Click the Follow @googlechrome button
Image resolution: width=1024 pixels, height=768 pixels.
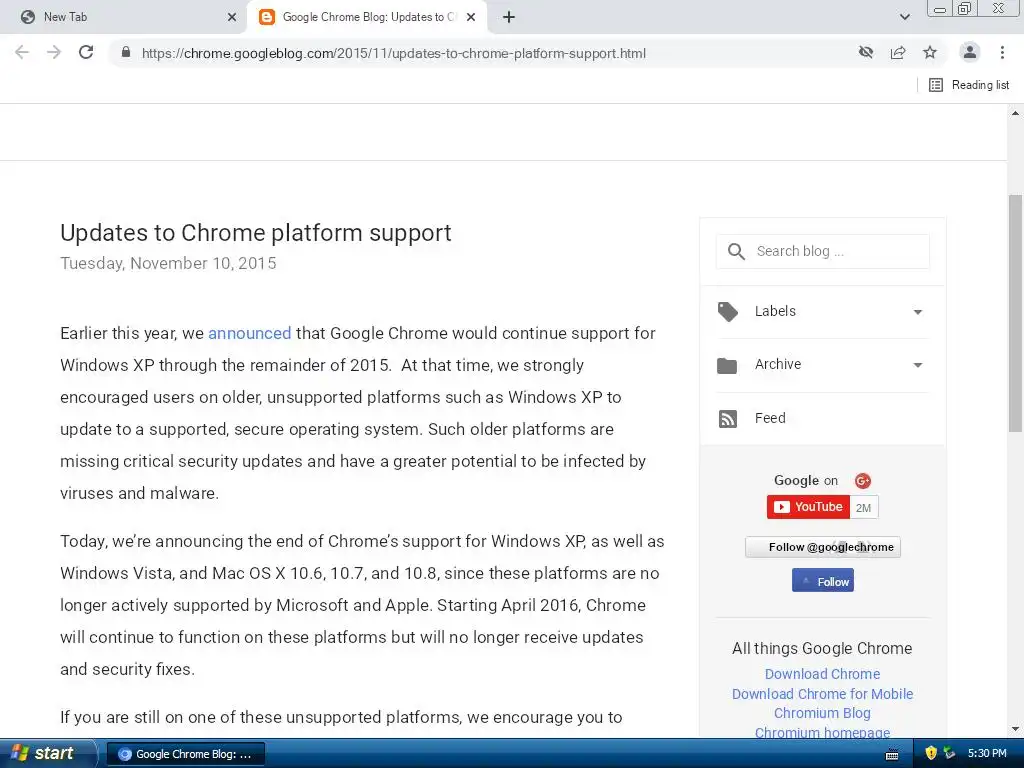[x=823, y=547]
